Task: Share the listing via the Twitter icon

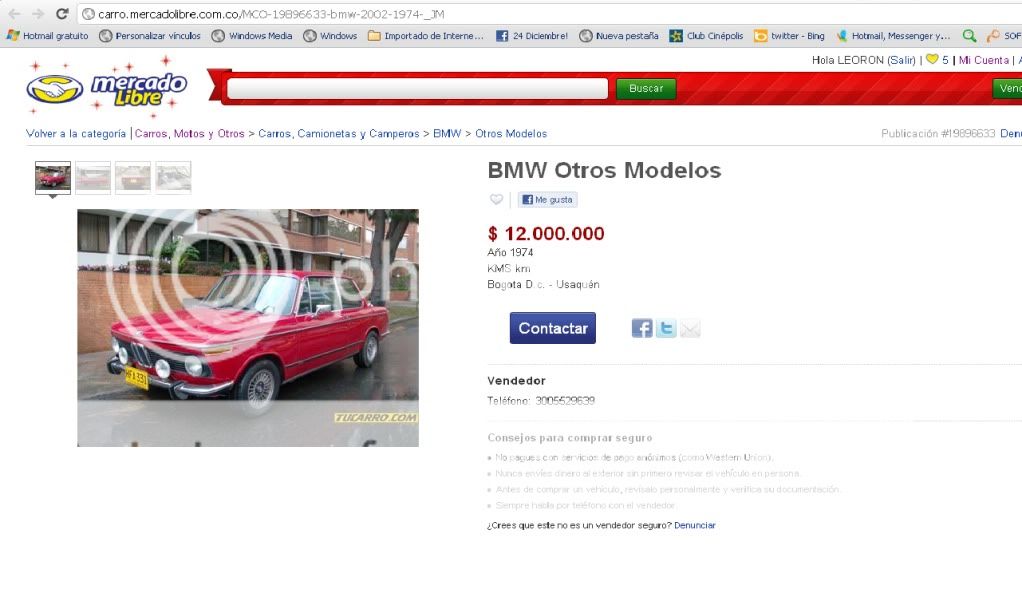Action: tap(665, 328)
